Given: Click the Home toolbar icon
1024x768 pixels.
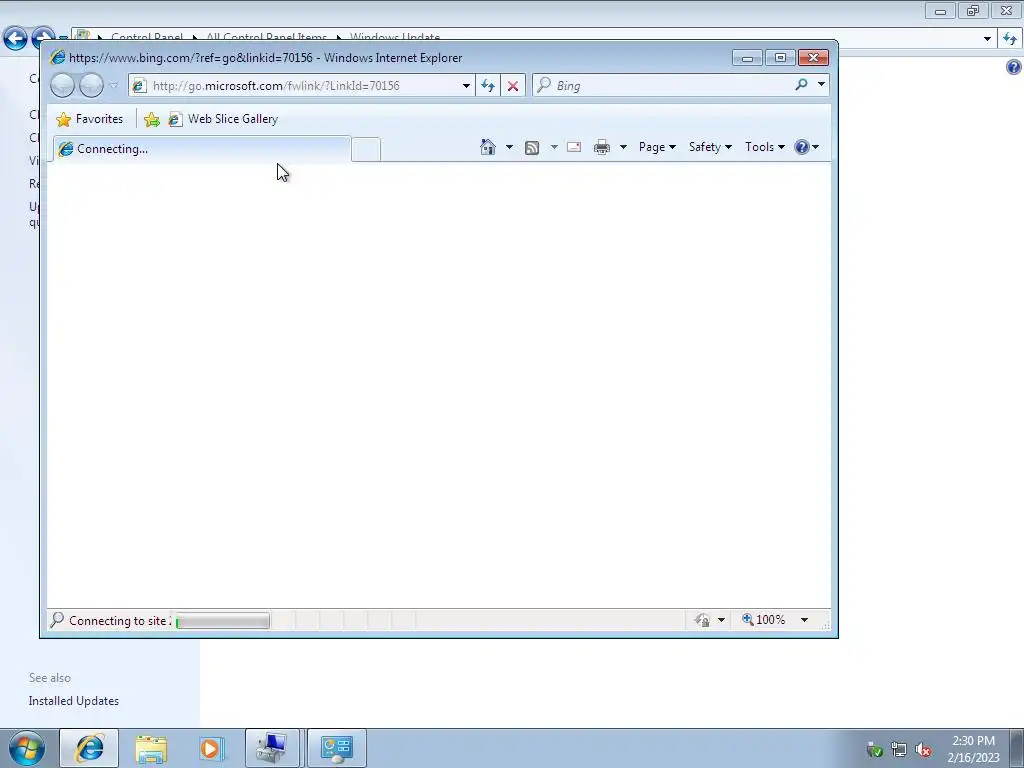Looking at the screenshot, I should click(488, 147).
